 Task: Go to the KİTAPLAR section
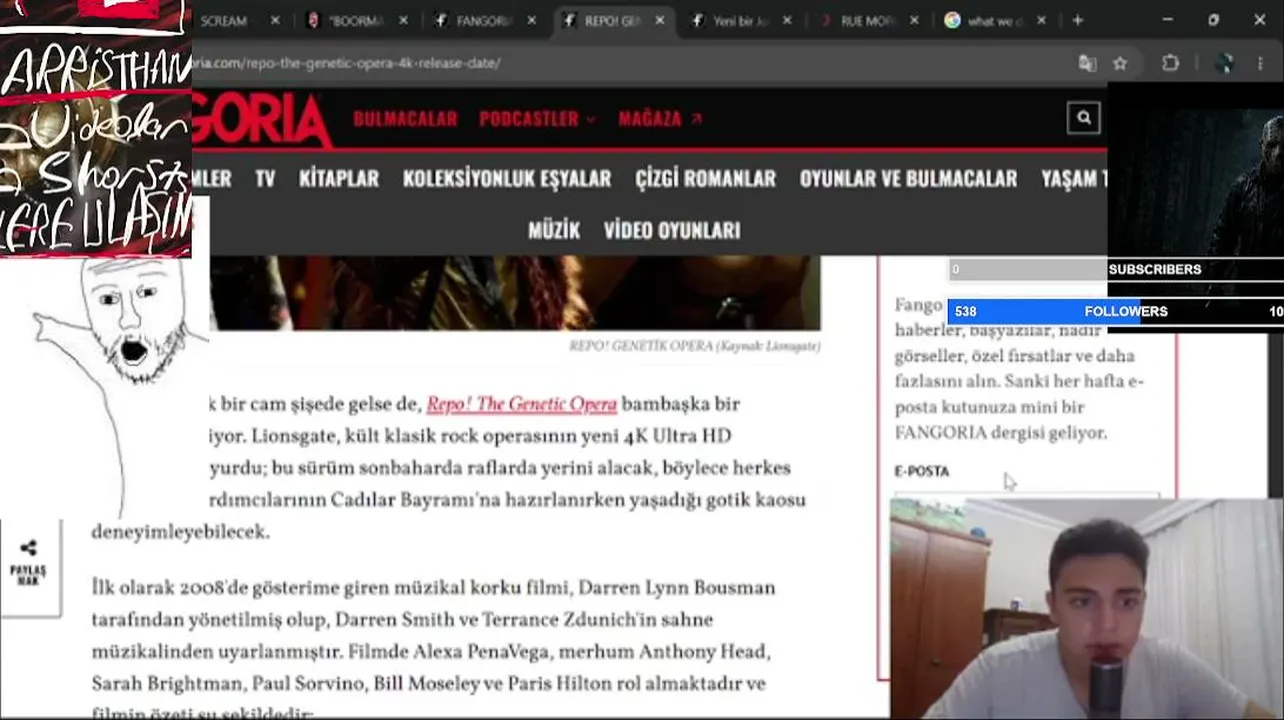pos(339,178)
